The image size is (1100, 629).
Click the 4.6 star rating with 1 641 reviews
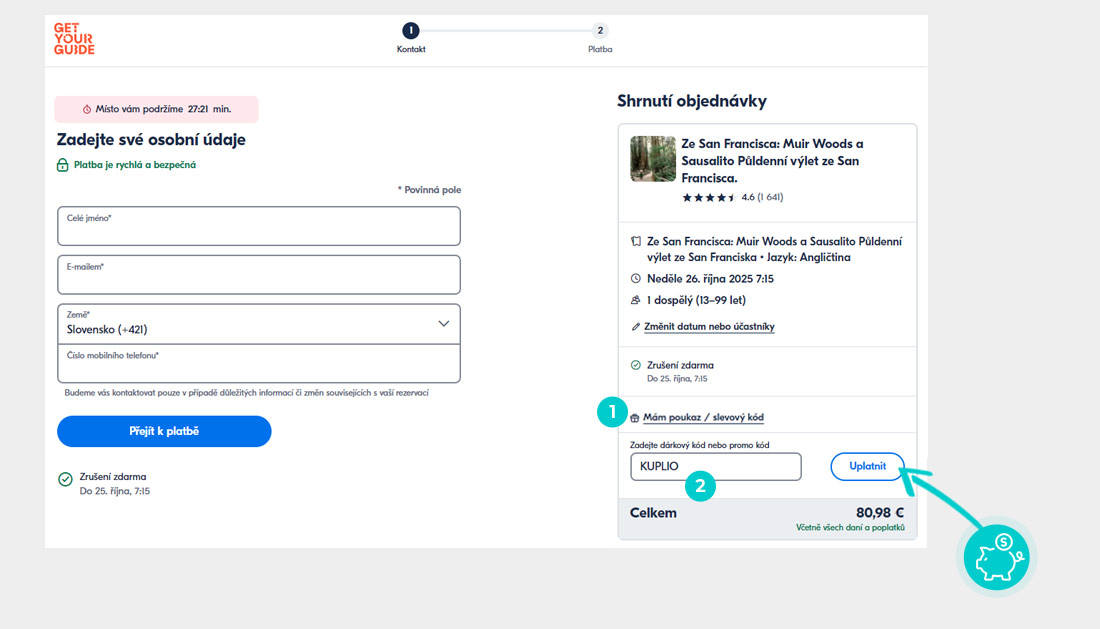(x=731, y=197)
